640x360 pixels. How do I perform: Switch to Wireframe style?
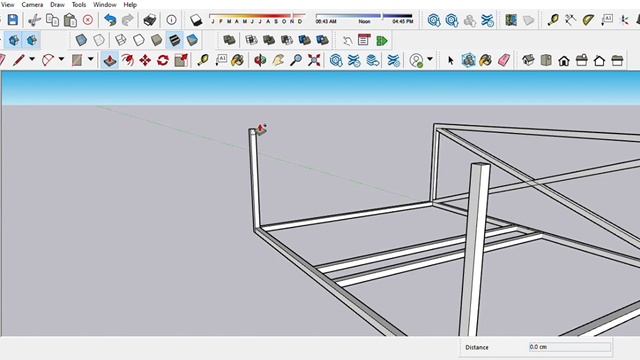(120, 40)
